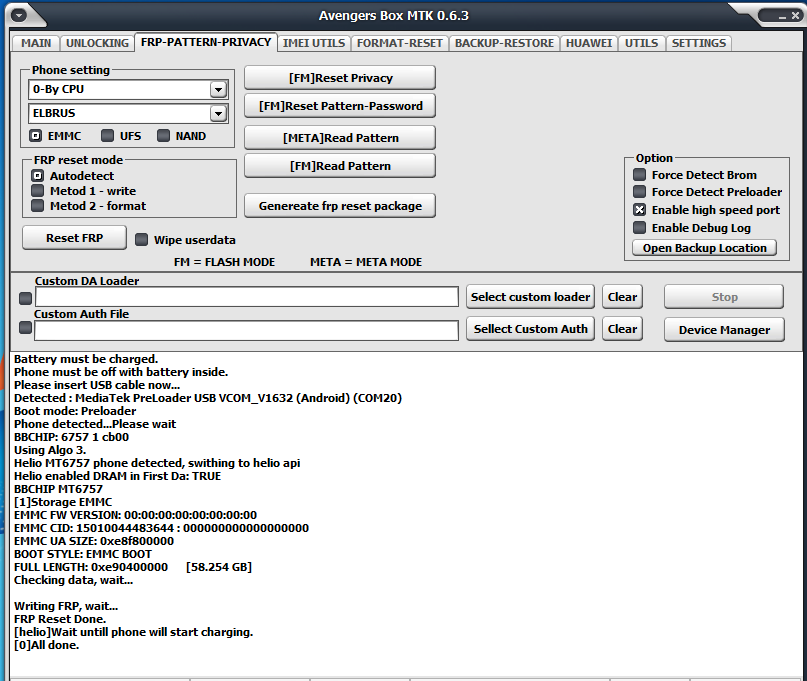Select the EMMC storage option

(36, 136)
